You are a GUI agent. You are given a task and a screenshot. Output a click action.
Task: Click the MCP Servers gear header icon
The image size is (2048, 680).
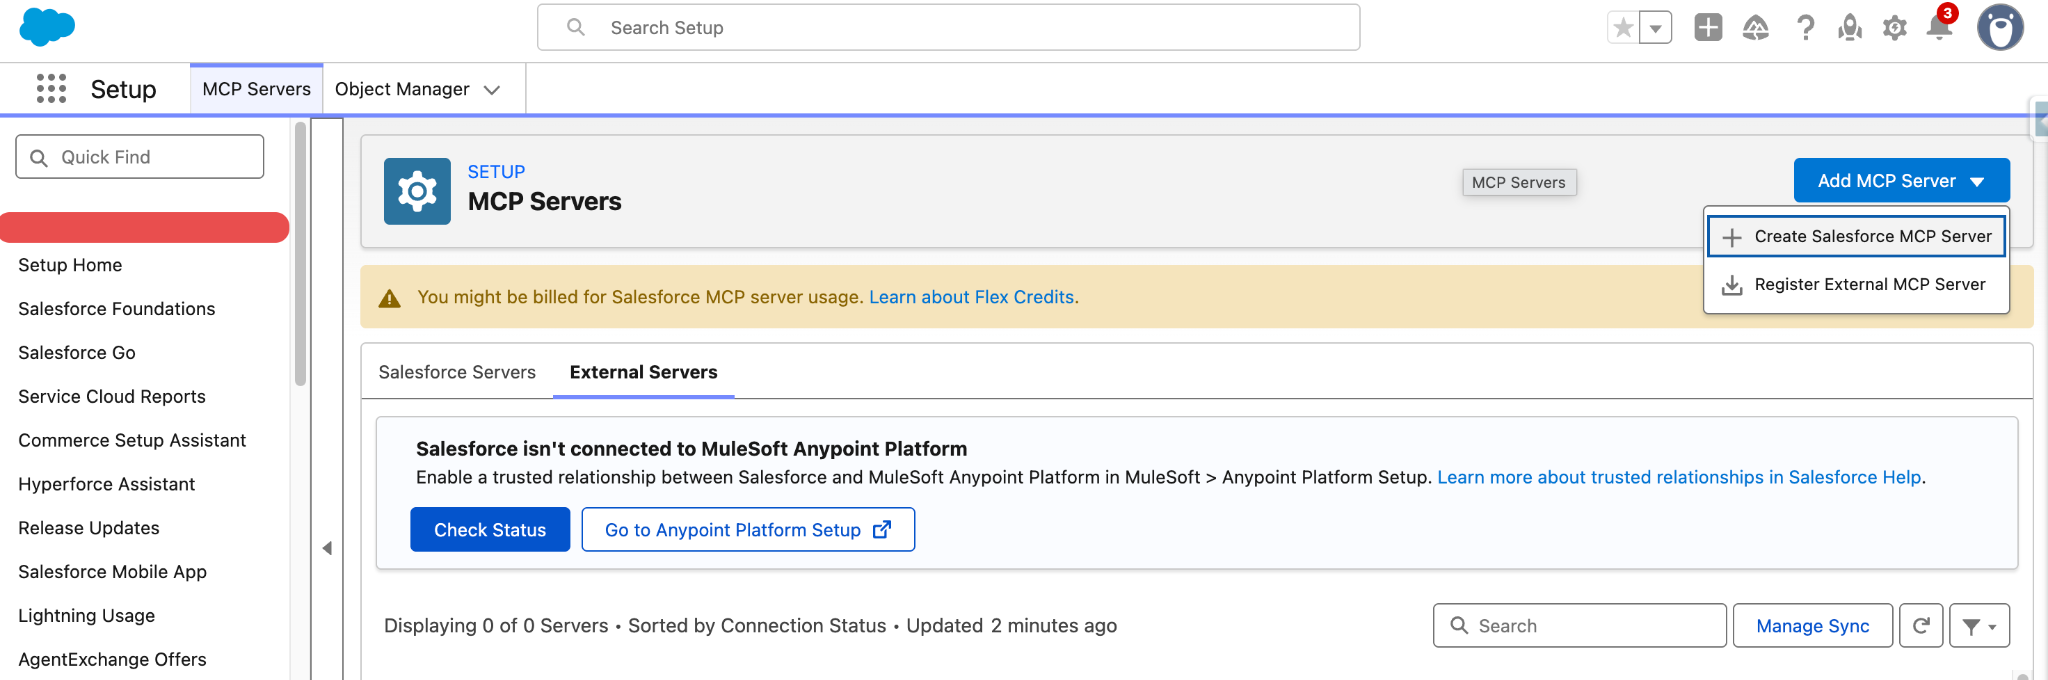point(417,191)
